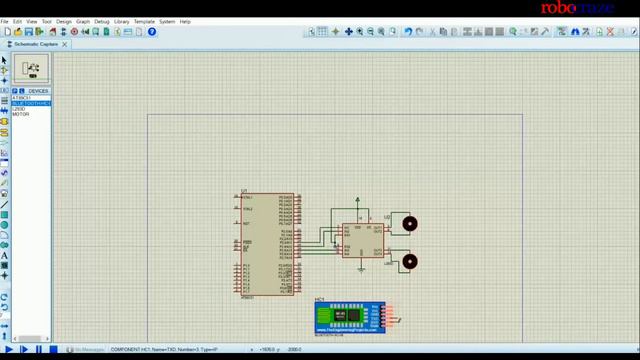The height and width of the screenshot is (360, 640).
Task: Open a project with the folder icon
Action: pos(18,32)
